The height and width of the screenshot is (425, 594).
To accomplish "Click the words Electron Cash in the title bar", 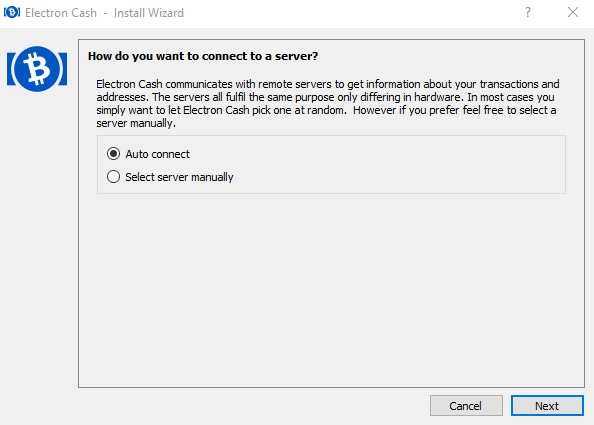I will pyautogui.click(x=61, y=13).
